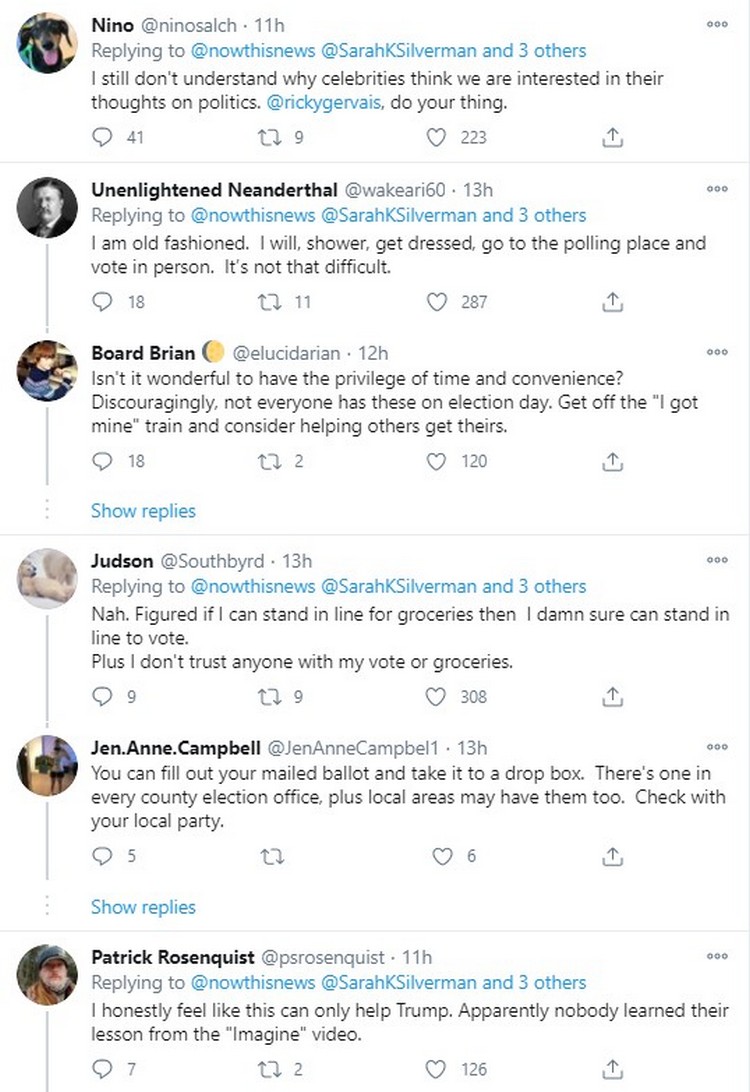View Nino's profile picture
Viewport: 750px width, 1092px height.
tap(46, 43)
